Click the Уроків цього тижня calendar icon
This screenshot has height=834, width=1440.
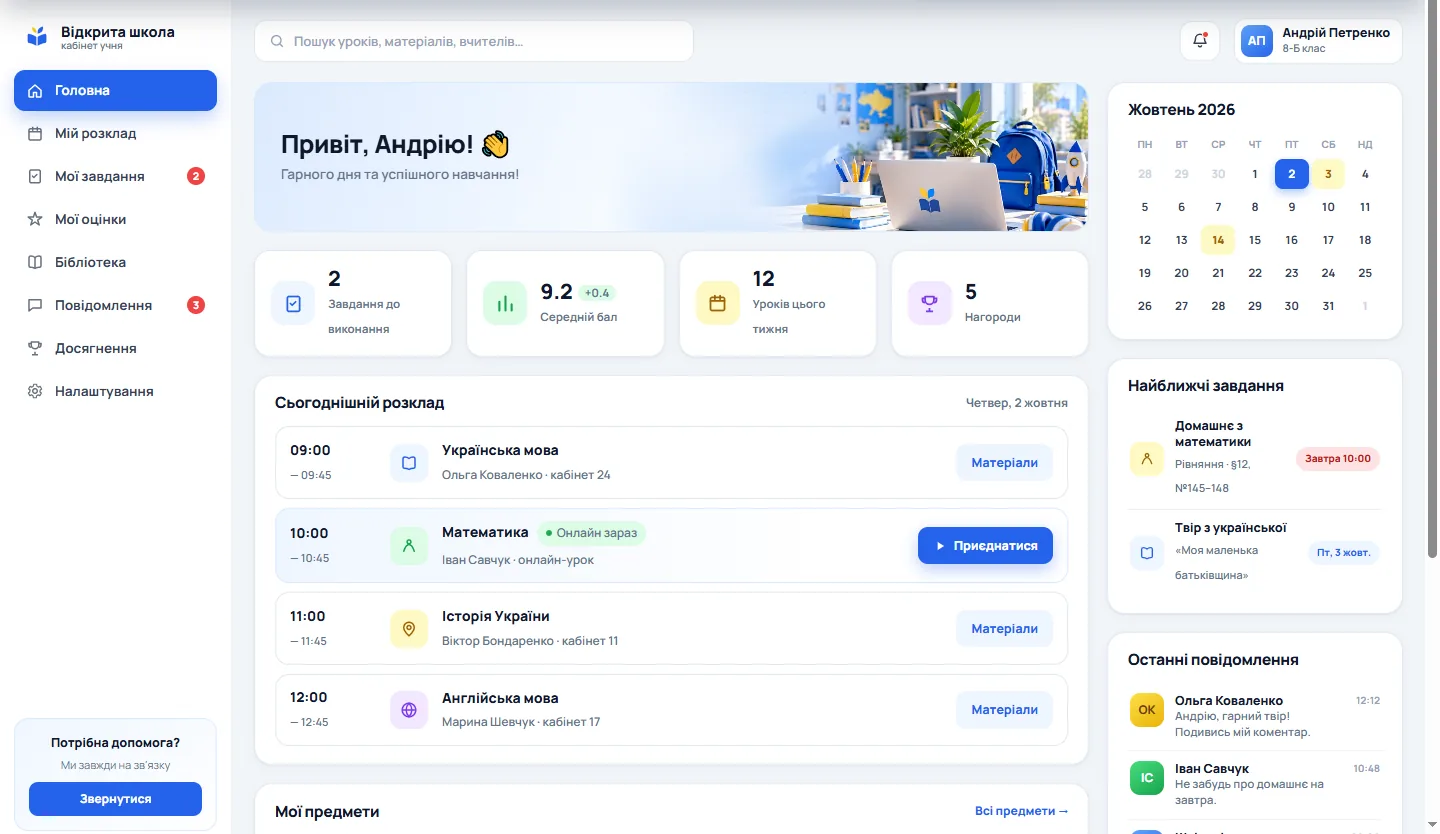(717, 303)
